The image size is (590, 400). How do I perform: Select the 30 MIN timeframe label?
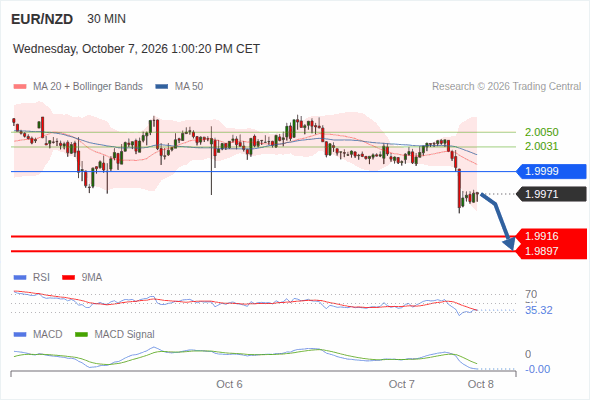pyautogui.click(x=106, y=19)
